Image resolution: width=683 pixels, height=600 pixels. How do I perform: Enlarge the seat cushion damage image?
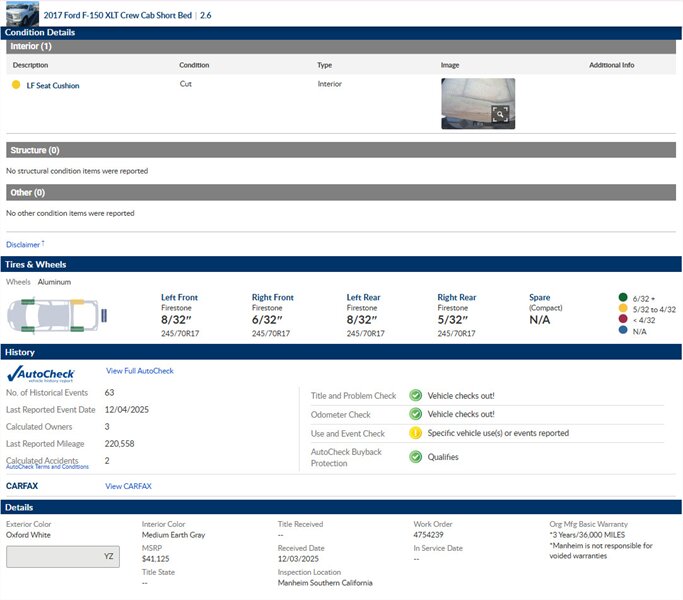[500, 115]
